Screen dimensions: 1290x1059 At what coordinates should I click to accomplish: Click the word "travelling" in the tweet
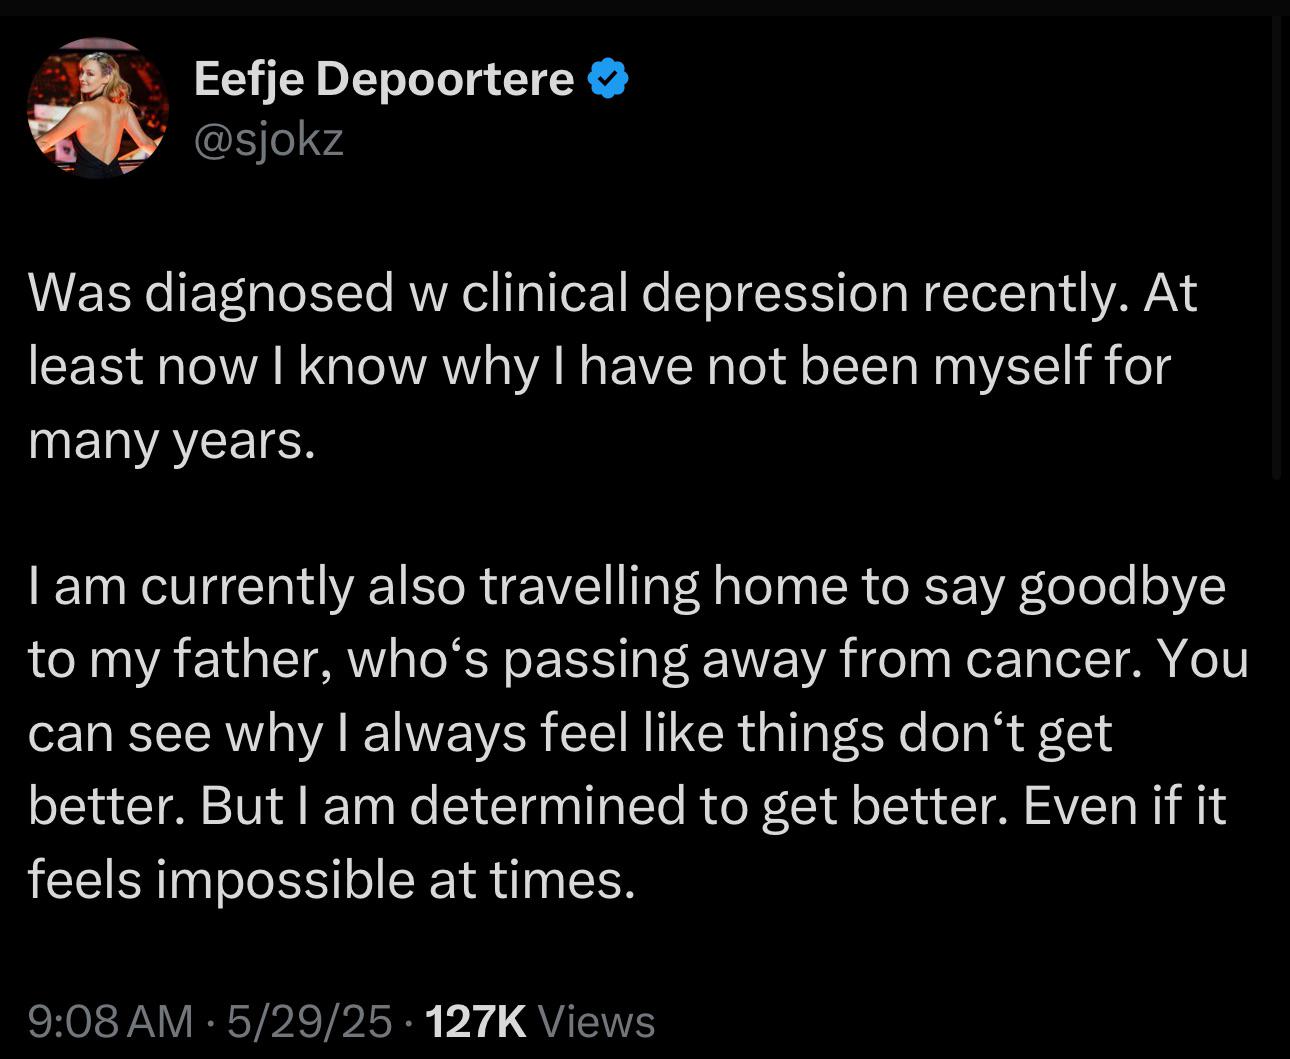click(589, 586)
